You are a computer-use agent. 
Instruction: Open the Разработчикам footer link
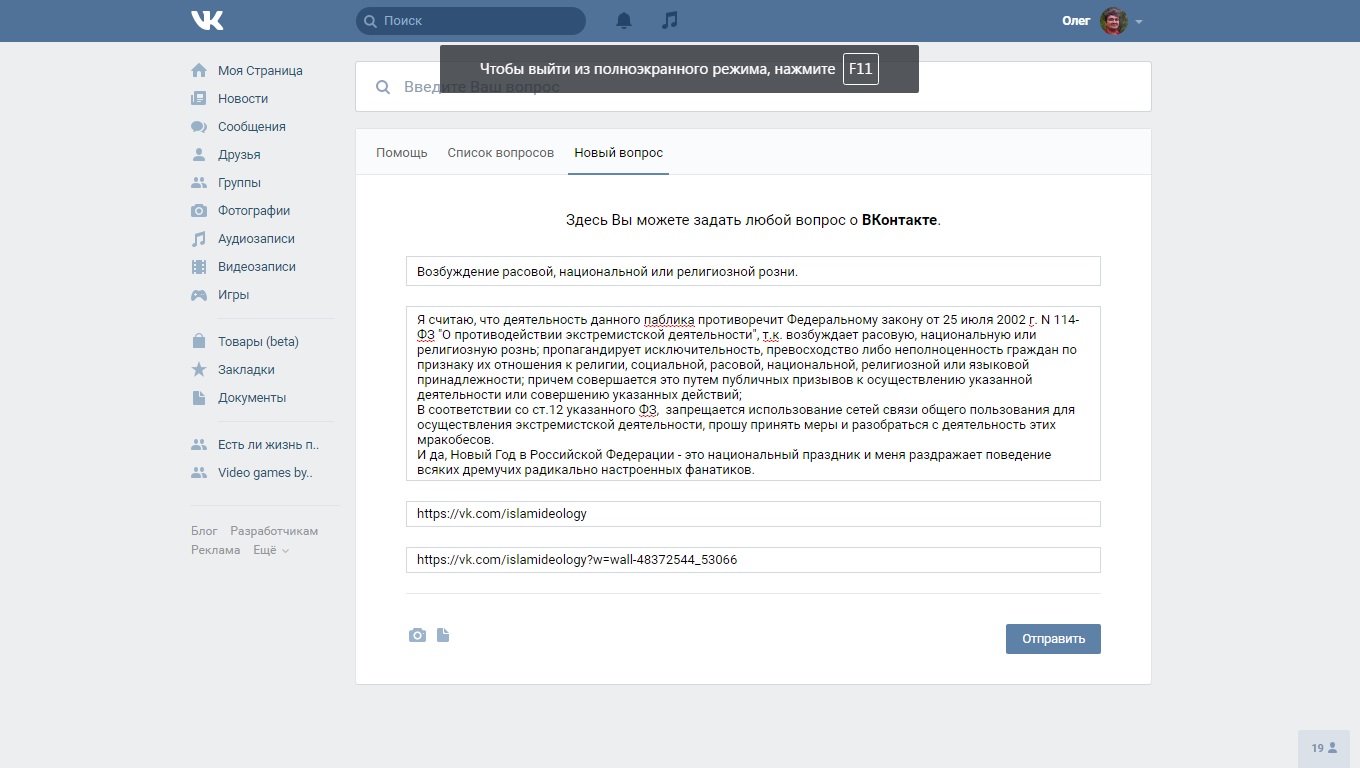[x=274, y=531]
